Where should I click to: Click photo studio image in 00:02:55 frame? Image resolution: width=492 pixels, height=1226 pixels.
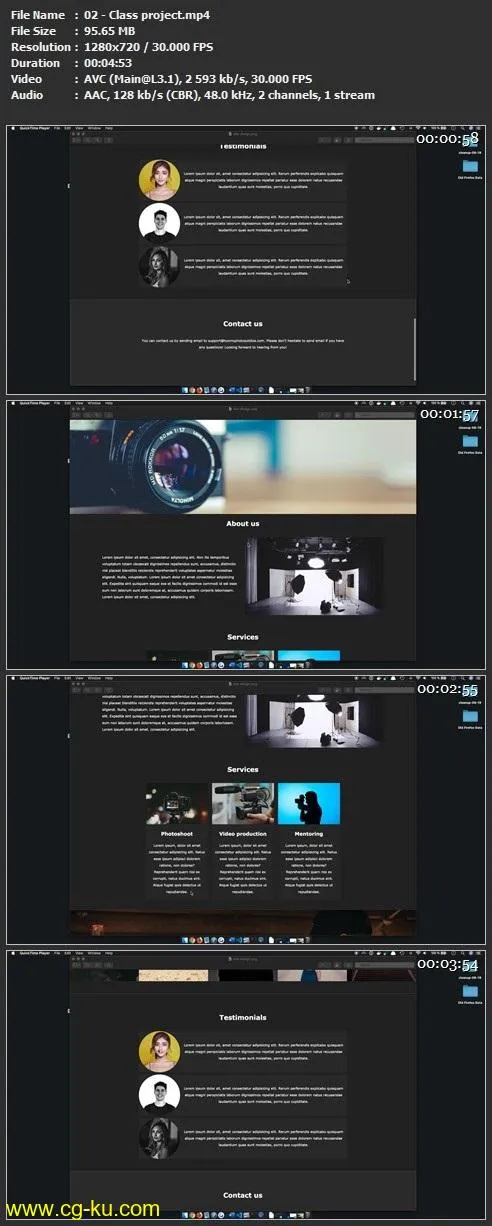(x=314, y=720)
